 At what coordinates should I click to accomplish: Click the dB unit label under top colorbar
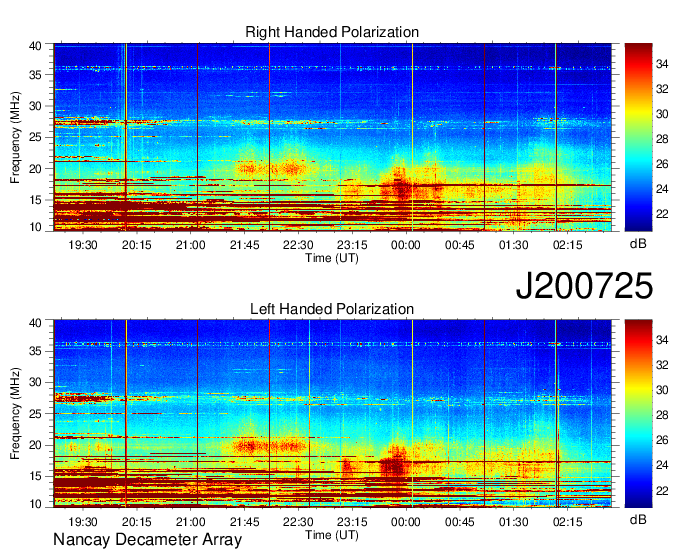pos(638,243)
